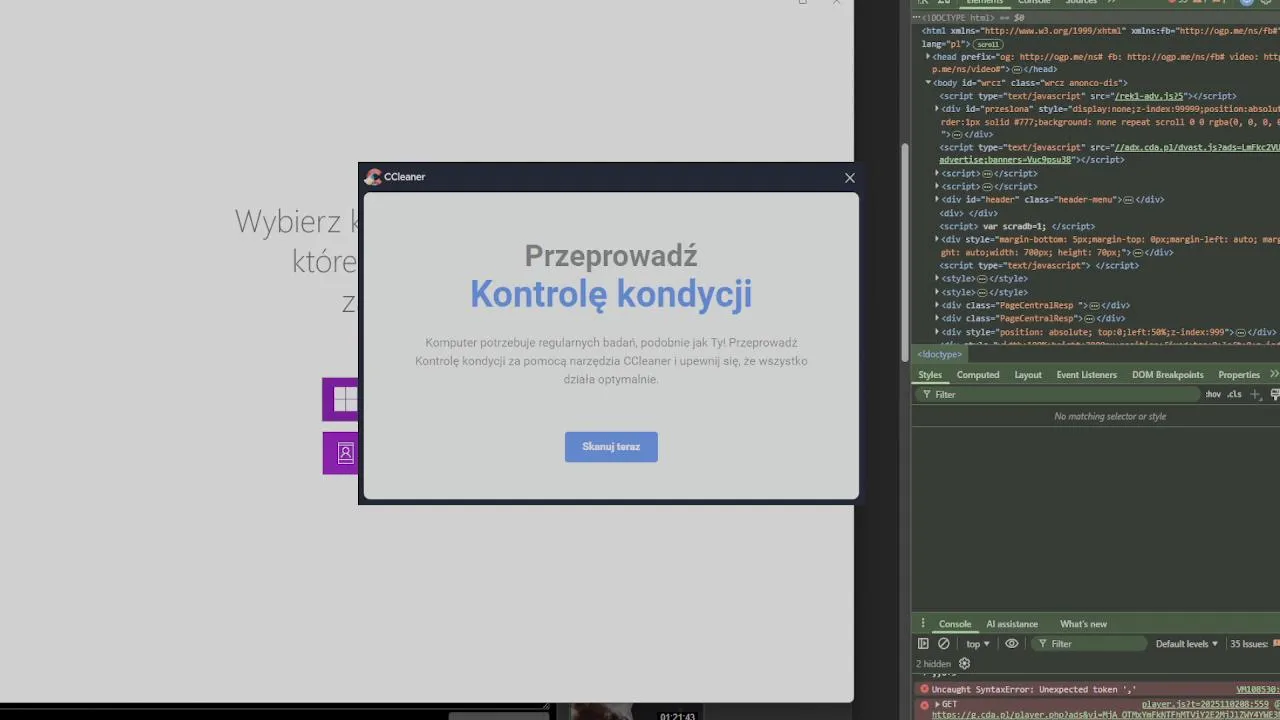This screenshot has width=1280, height=720.
Task: Click the ellipsis badge closing przeslona div
Action: [956, 135]
